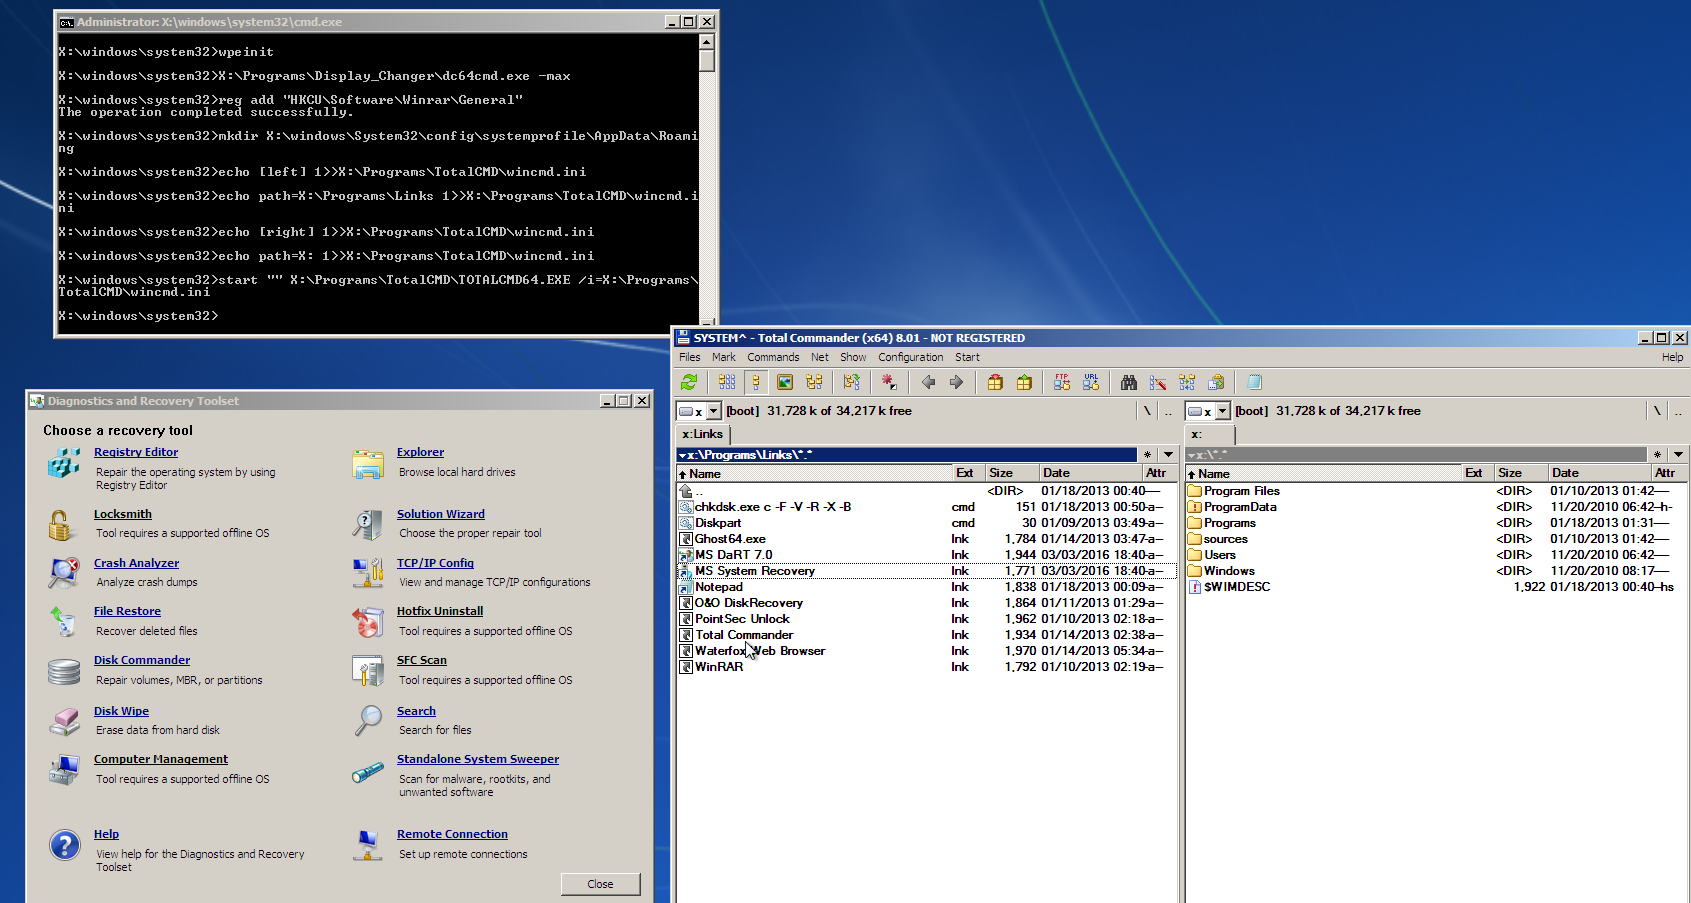Open the Configuration menu
This screenshot has height=903, width=1691.
[911, 357]
